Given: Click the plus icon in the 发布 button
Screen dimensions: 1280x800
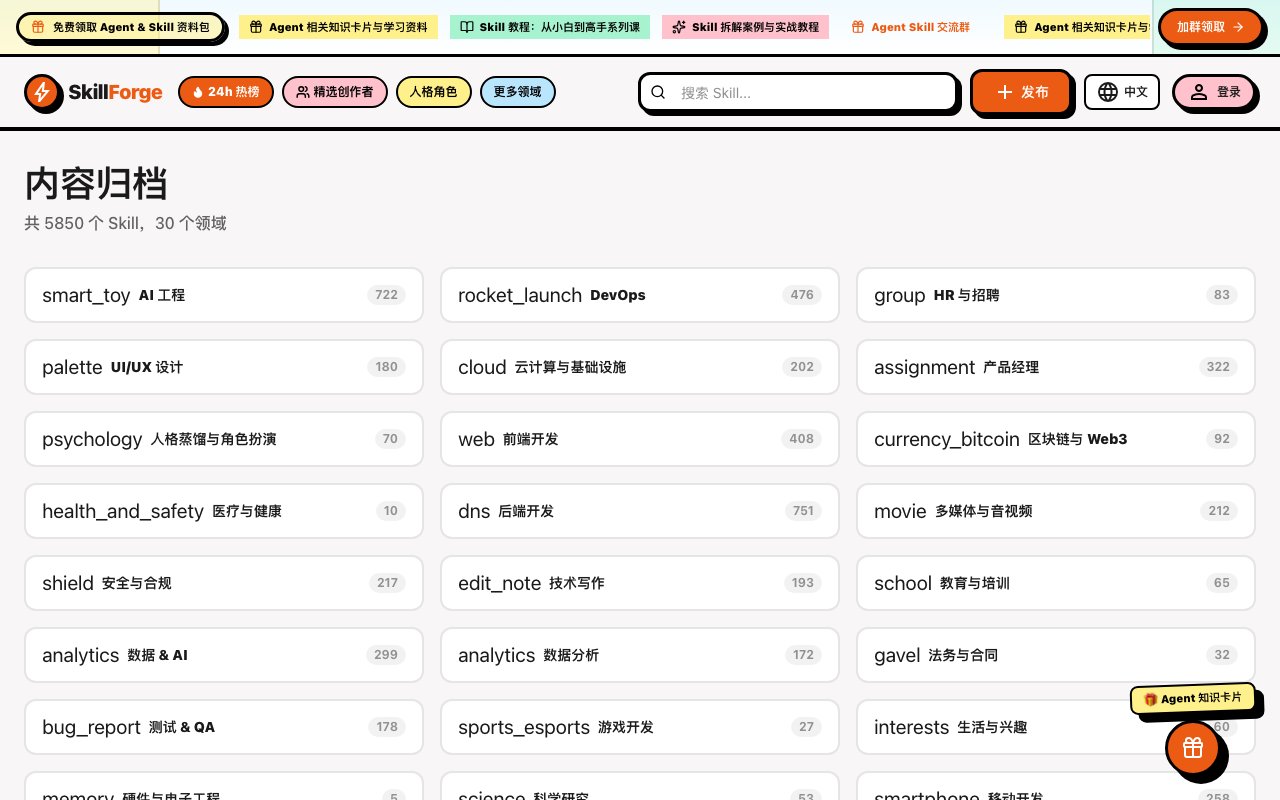Looking at the screenshot, I should click(x=1005, y=92).
